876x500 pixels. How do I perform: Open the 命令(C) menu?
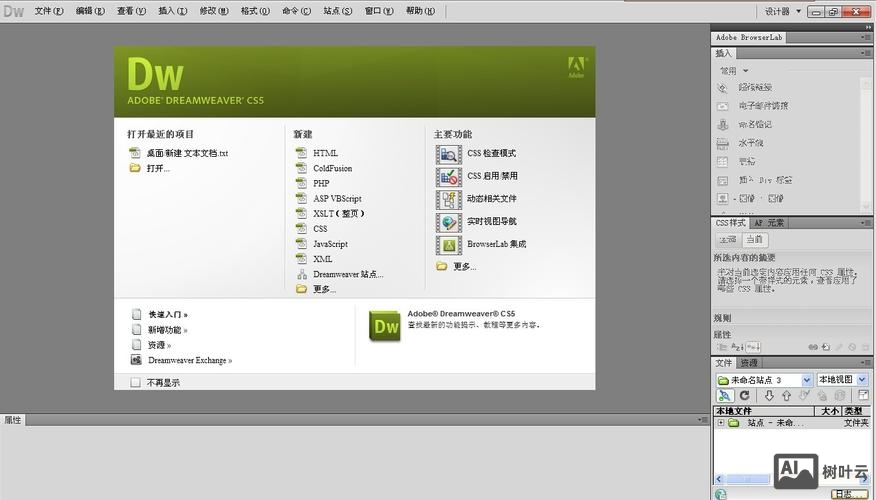297,11
